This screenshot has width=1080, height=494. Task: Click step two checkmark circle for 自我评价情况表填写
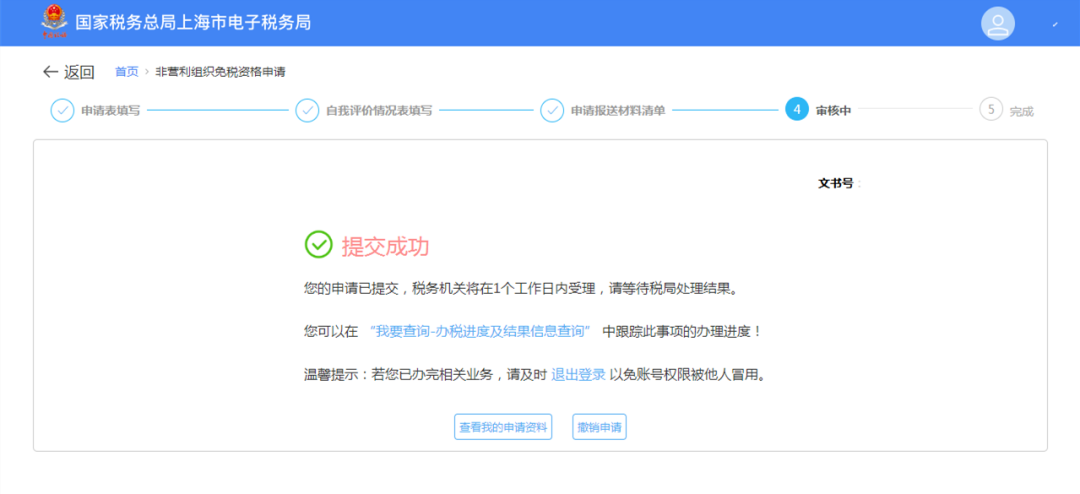307,110
